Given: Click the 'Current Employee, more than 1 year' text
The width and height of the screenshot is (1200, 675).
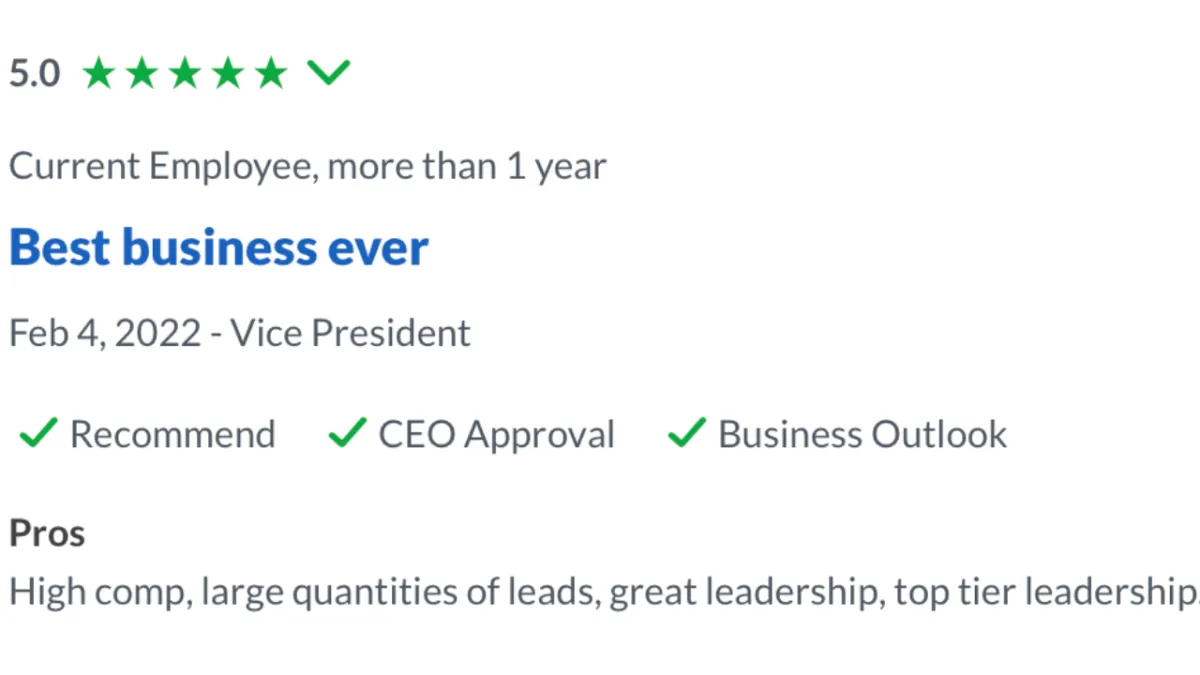Looking at the screenshot, I should tap(308, 166).
